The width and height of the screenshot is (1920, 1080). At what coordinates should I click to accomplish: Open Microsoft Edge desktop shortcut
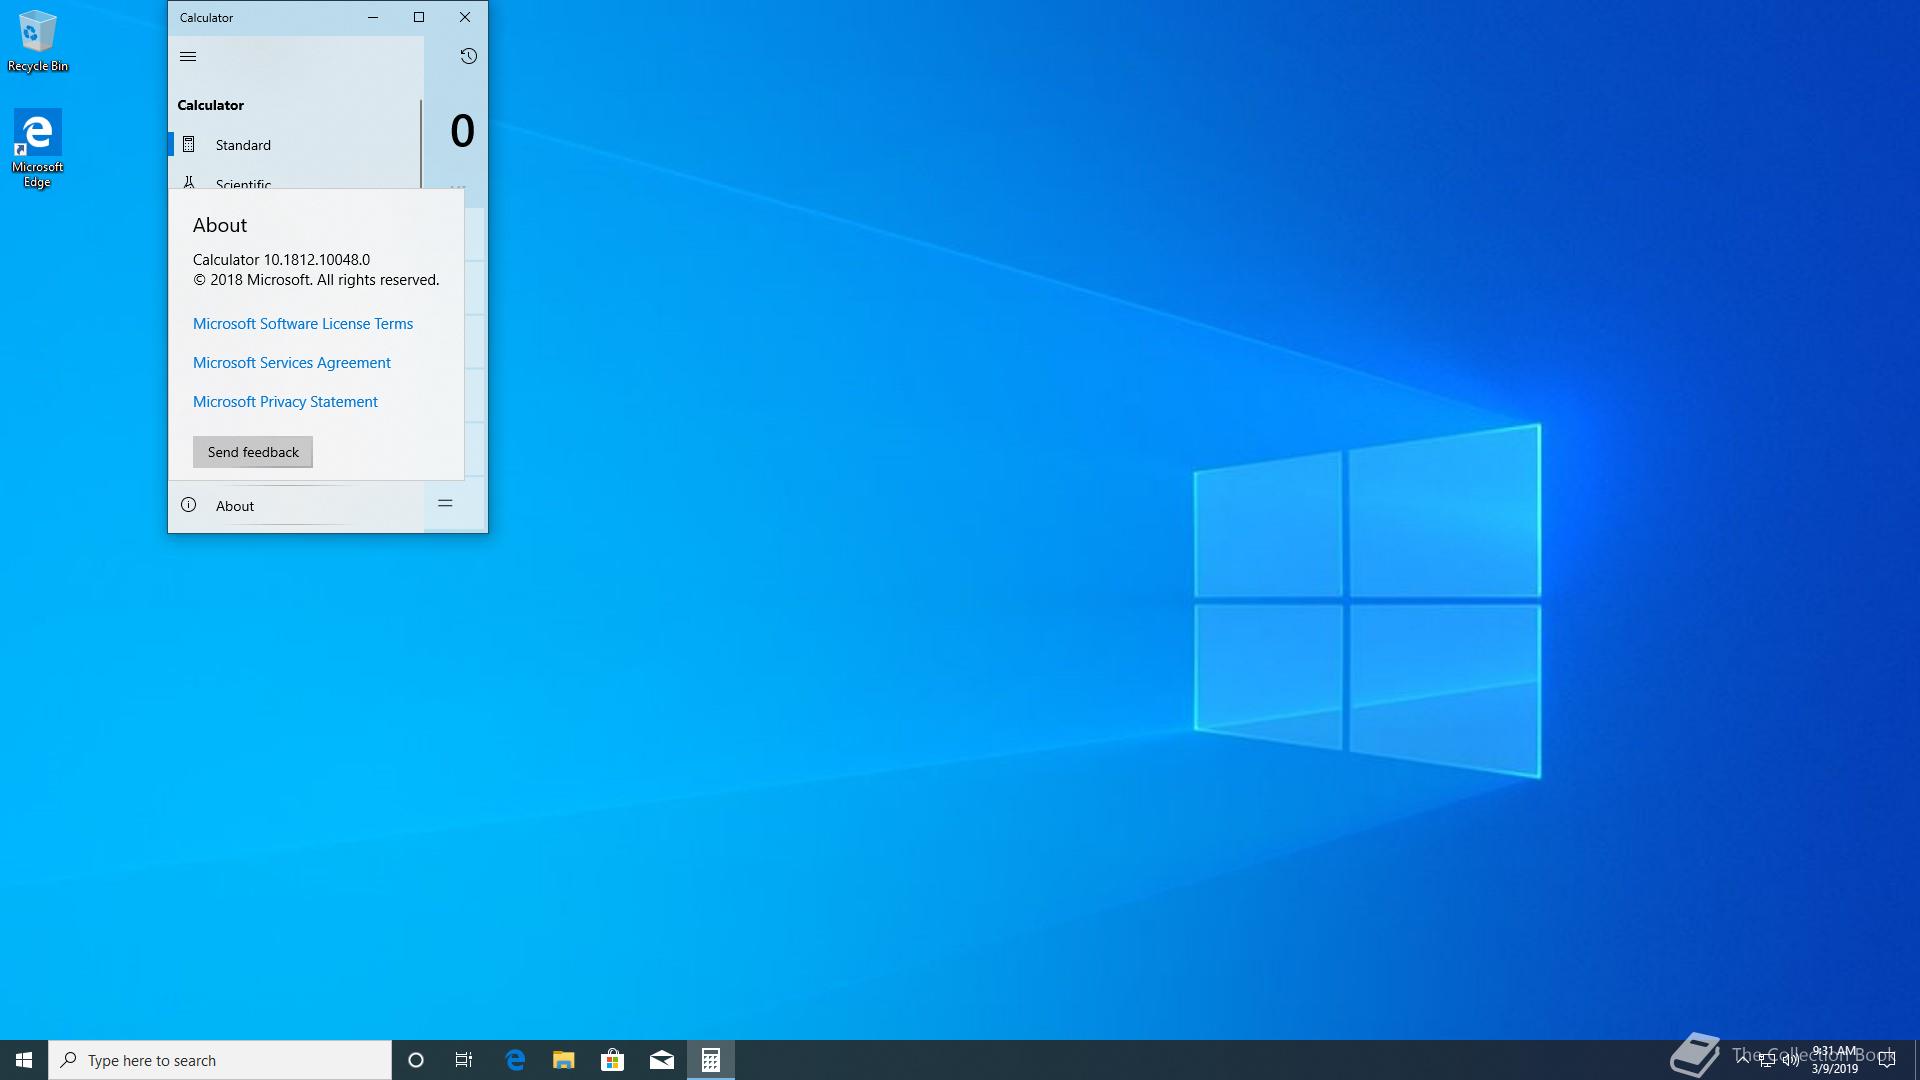coord(38,148)
